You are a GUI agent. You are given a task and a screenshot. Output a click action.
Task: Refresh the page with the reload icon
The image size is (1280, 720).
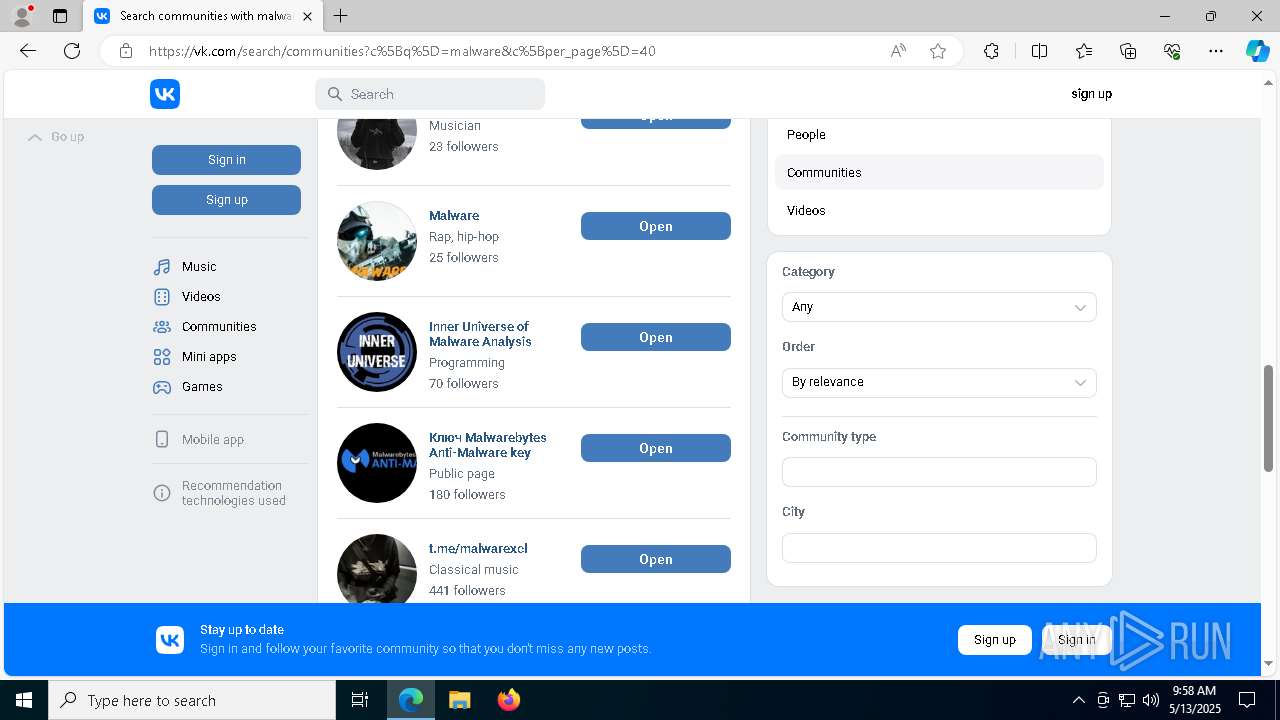click(72, 51)
